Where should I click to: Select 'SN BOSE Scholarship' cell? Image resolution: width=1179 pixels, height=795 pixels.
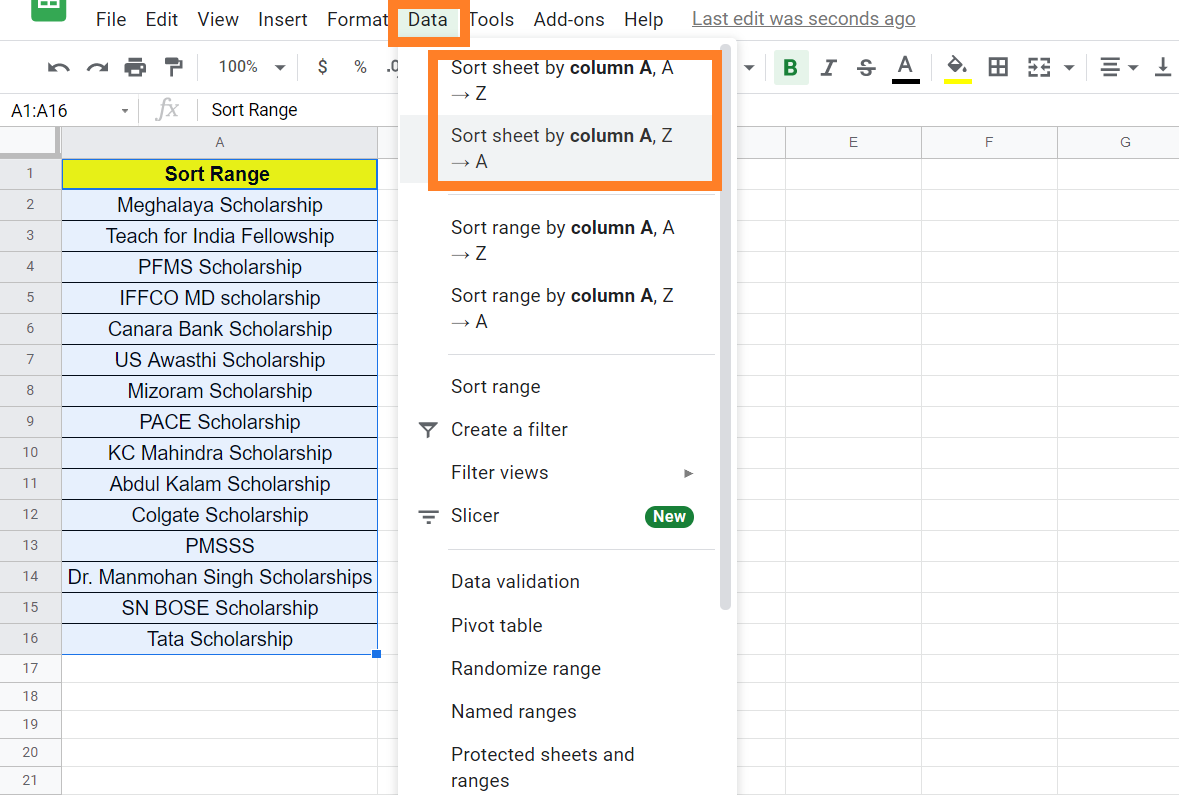click(x=220, y=608)
